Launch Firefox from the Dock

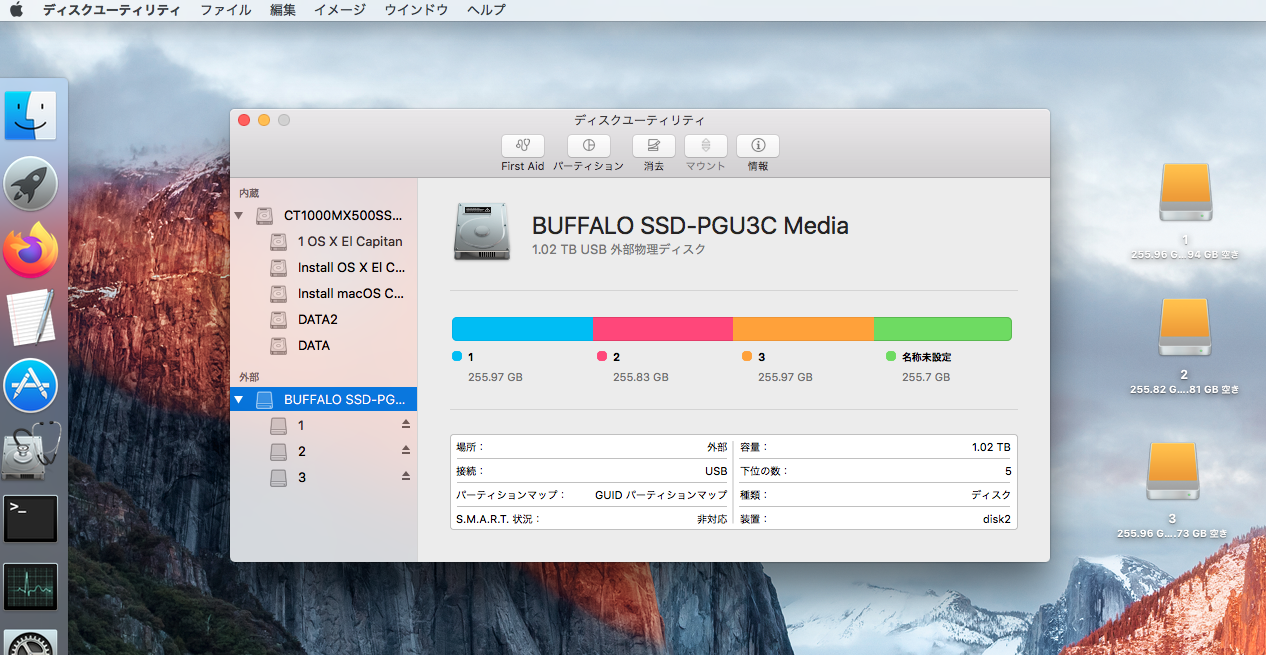click(31, 250)
